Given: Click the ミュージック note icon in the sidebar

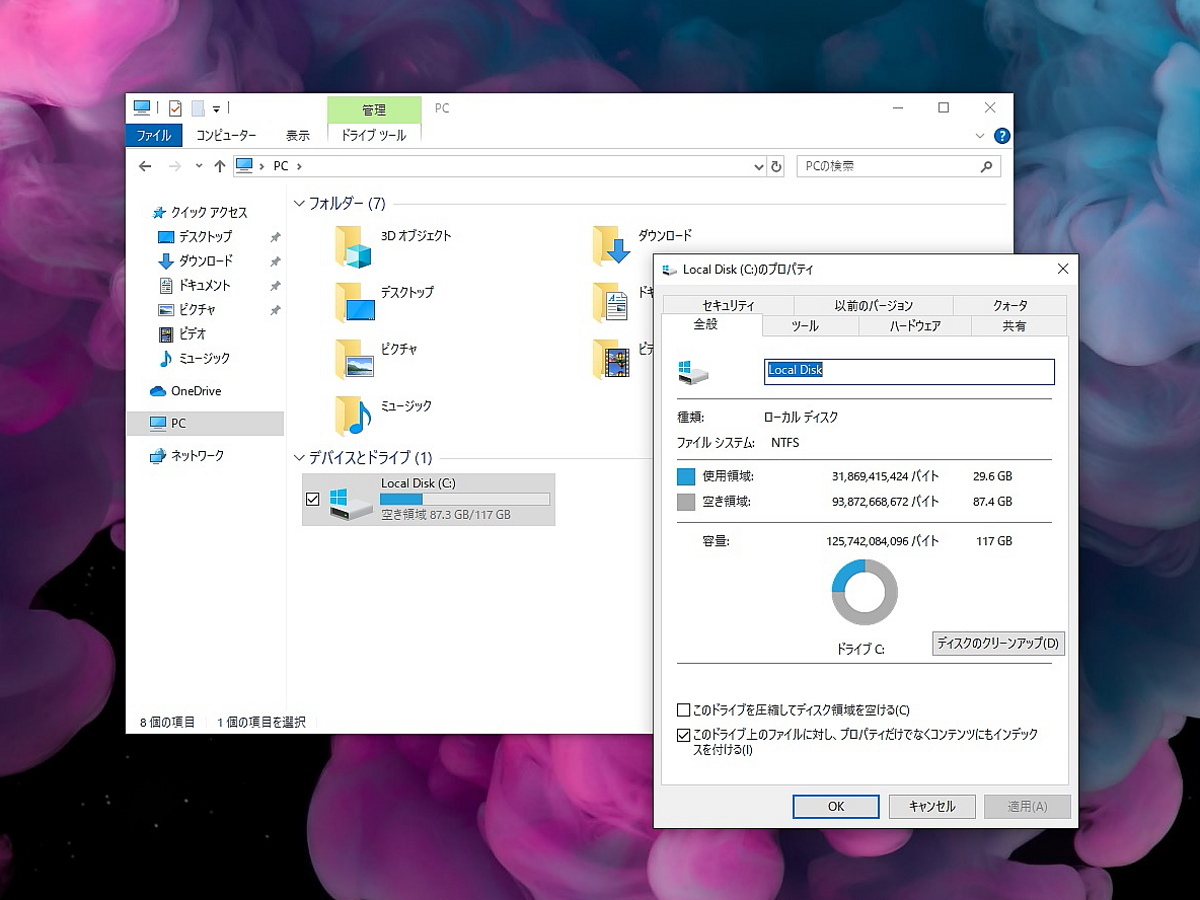Looking at the screenshot, I should pyautogui.click(x=166, y=358).
